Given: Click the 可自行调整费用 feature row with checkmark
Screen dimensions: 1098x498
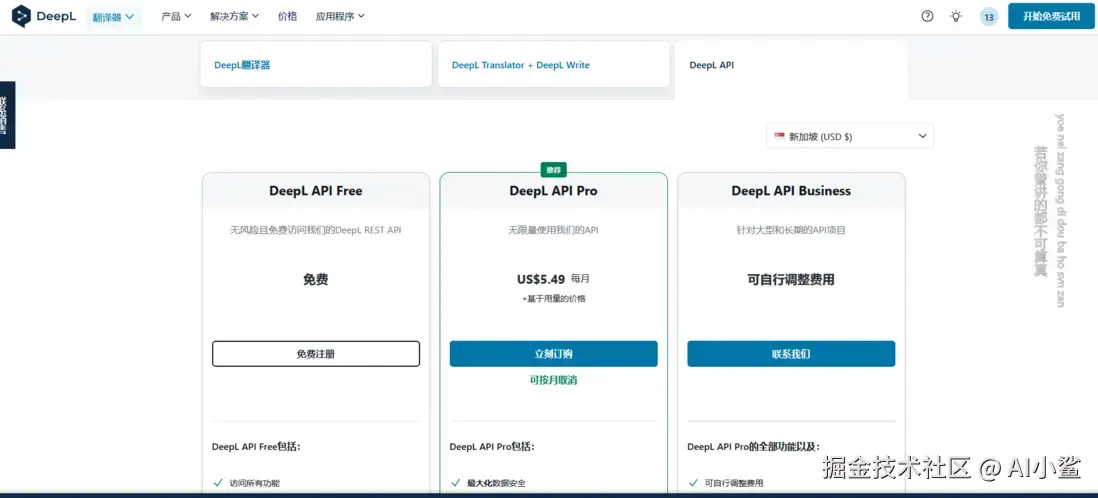Looking at the screenshot, I should point(725,483).
